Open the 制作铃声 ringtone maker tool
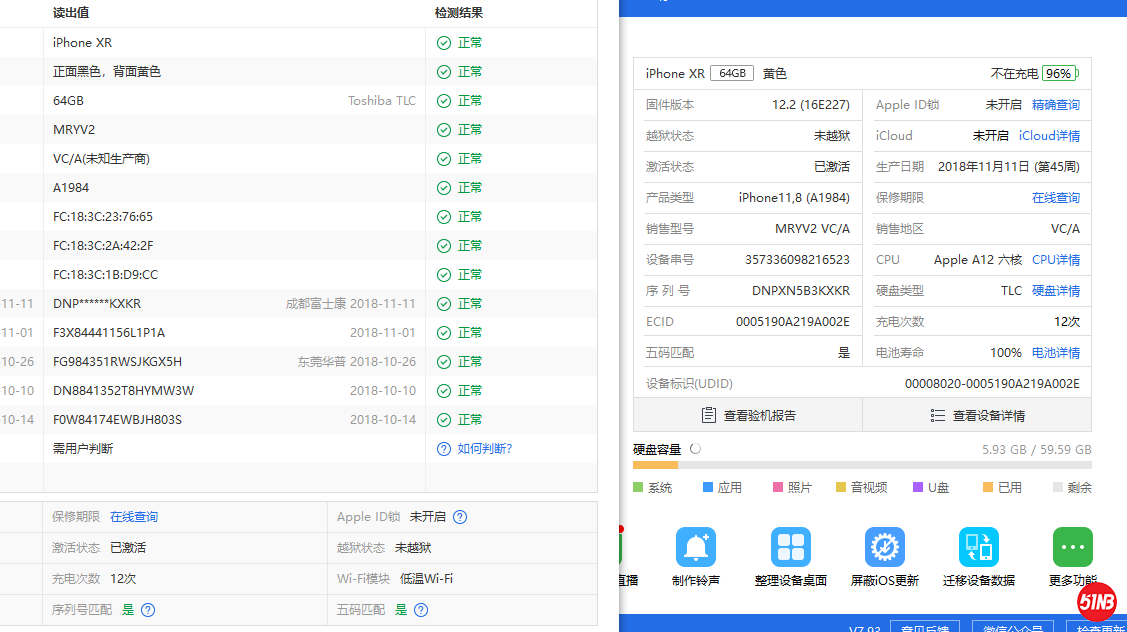The width and height of the screenshot is (1127, 632). pyautogui.click(x=696, y=548)
